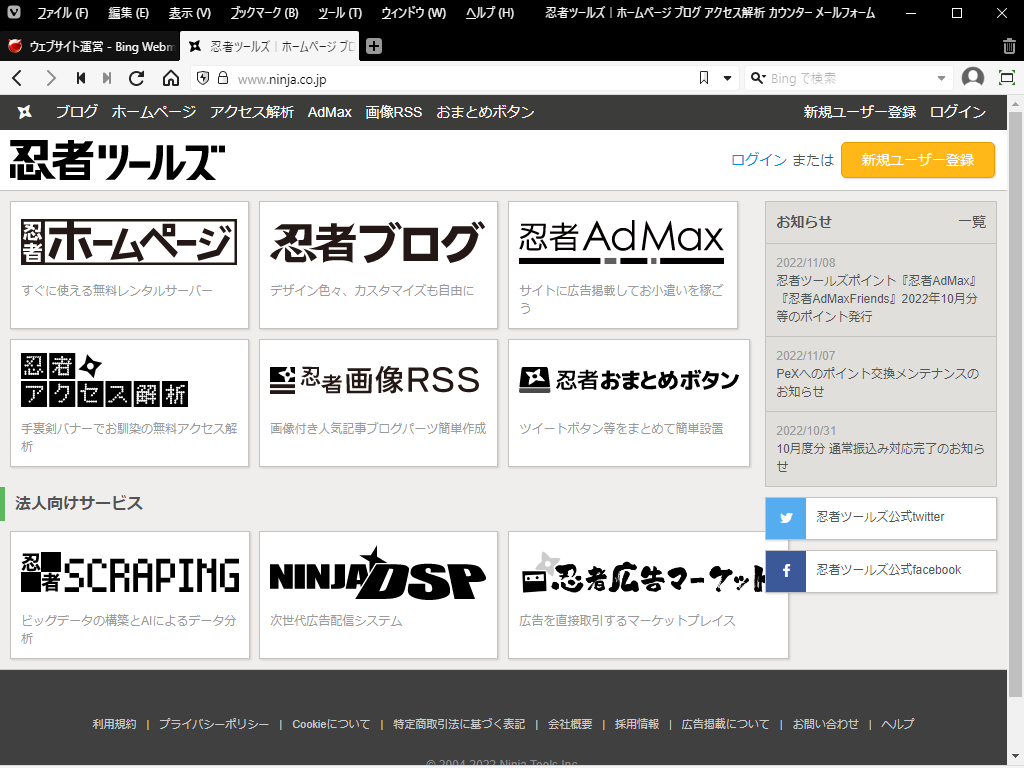Go forward with the forward arrow
The width and height of the screenshot is (1024, 768).
point(50,78)
